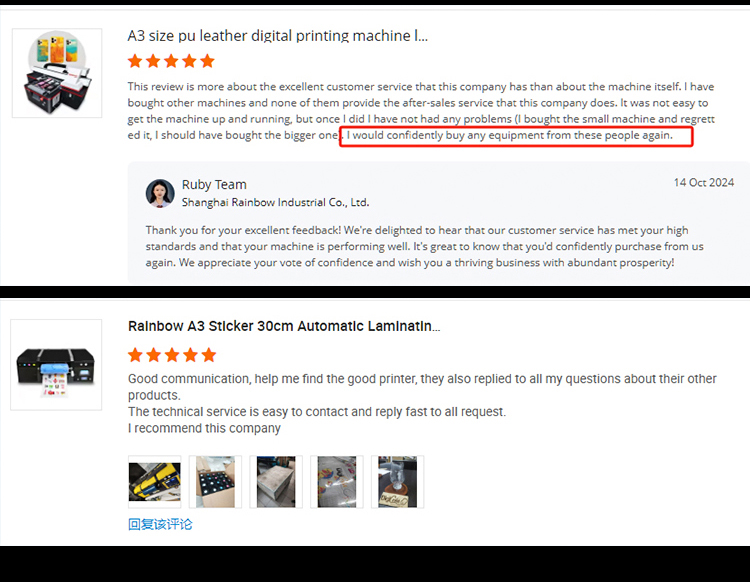Open second review photo showing open box
Viewport: 750px width, 582px height.
pyautogui.click(x=215, y=482)
